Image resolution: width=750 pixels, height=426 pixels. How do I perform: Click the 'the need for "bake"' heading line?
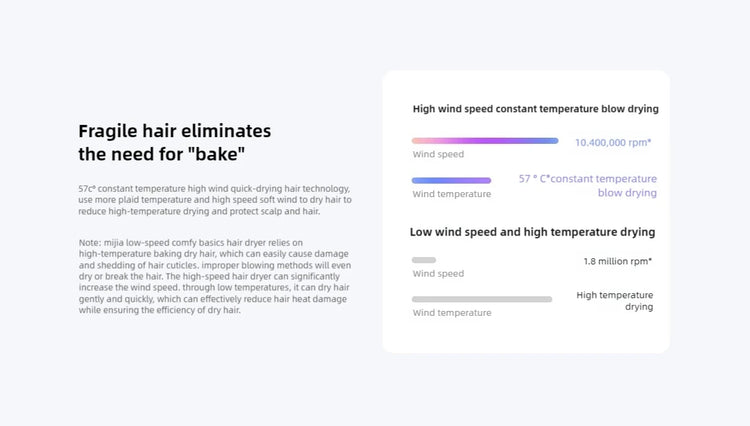(x=162, y=154)
